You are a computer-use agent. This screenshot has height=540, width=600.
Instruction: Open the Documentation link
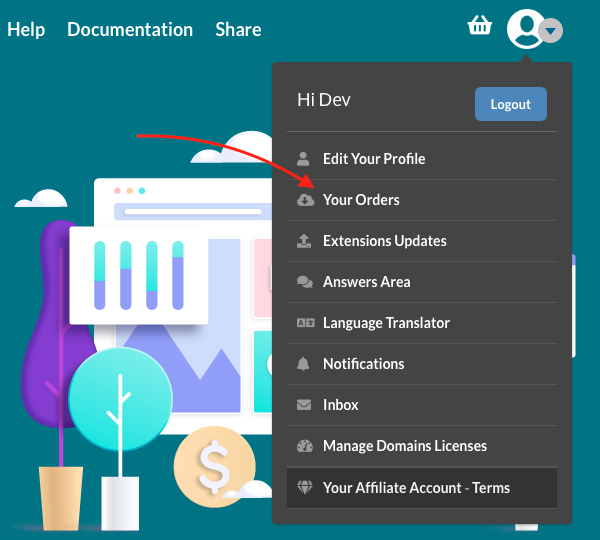coord(130,29)
